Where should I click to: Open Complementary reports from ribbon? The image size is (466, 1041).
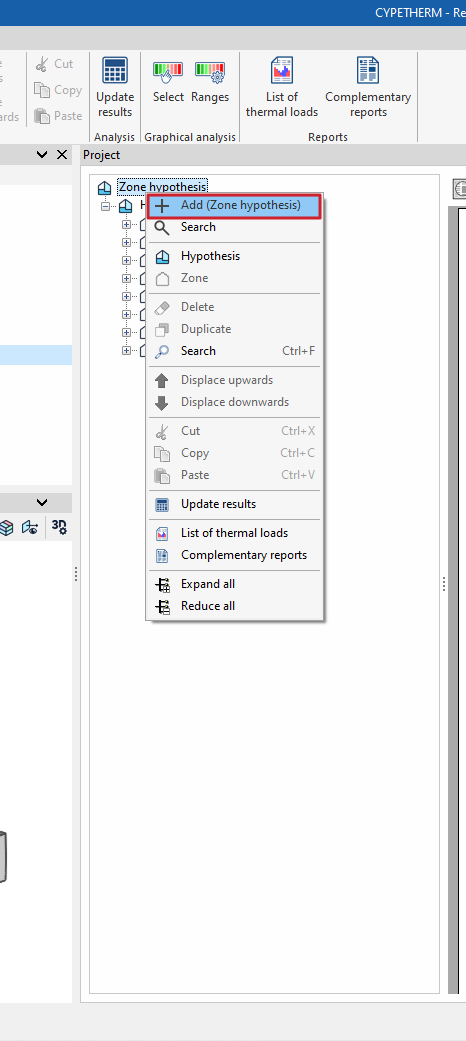[368, 88]
